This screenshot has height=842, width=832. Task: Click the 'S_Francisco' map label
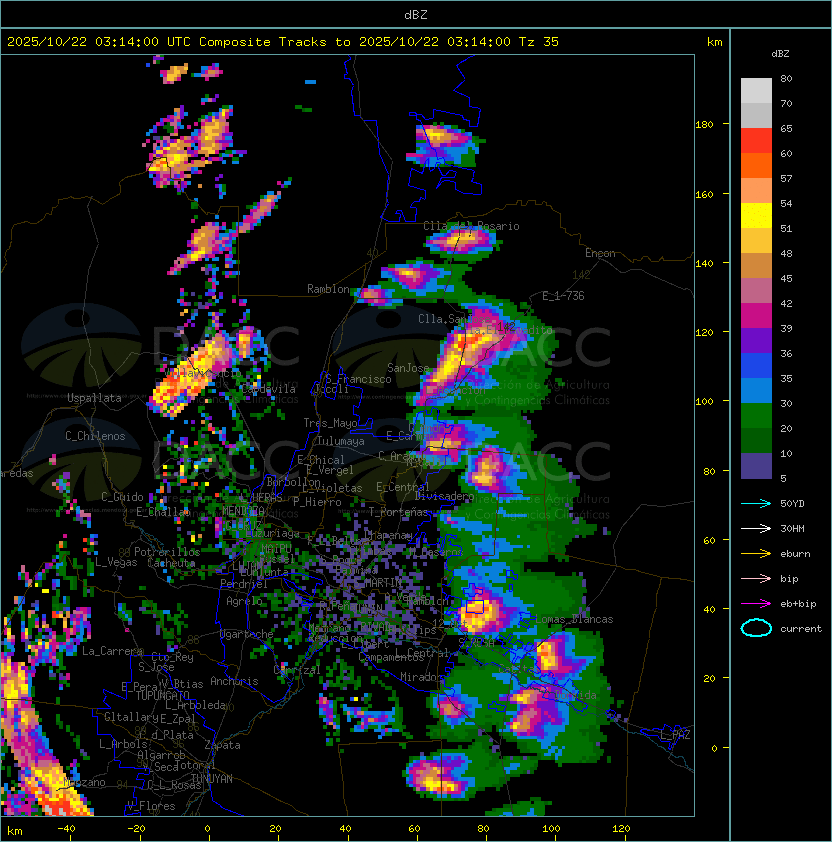coord(358,379)
